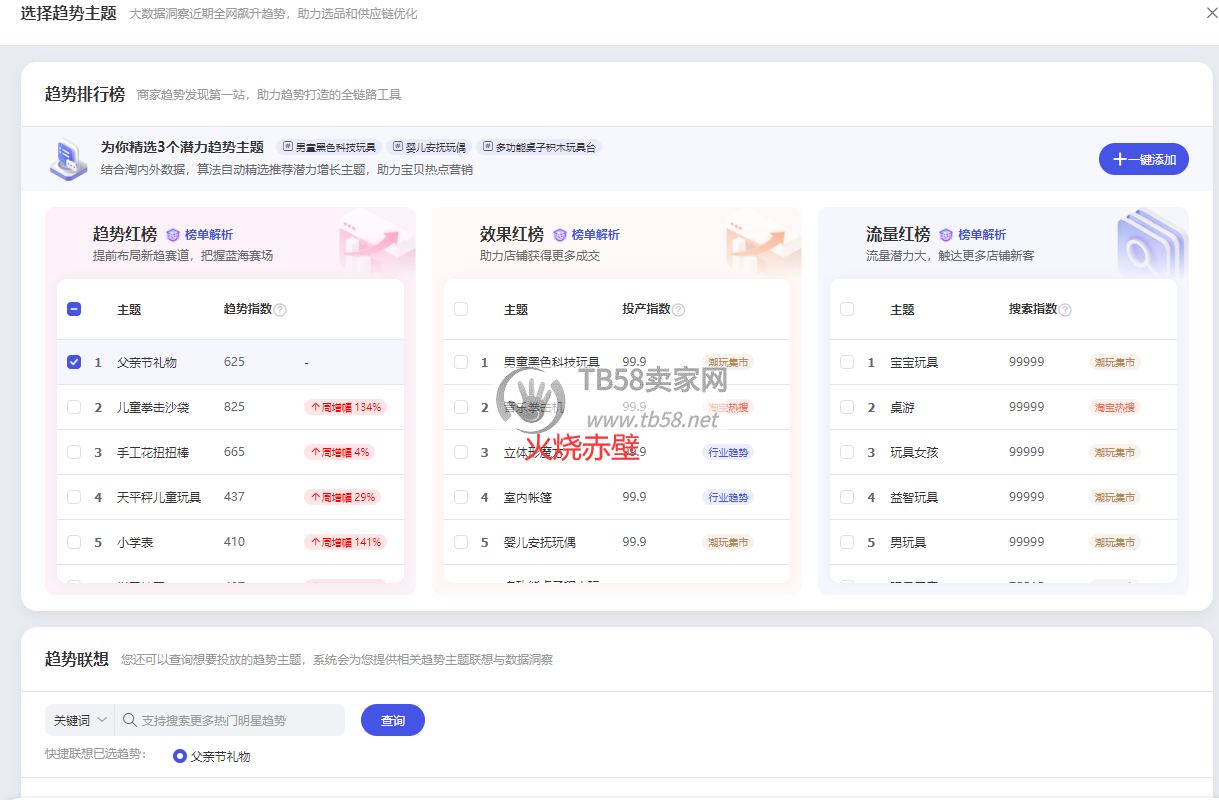Click 榜单解析 icon in 趋势红榜
Screen dimensions: 1219x800
[173, 235]
